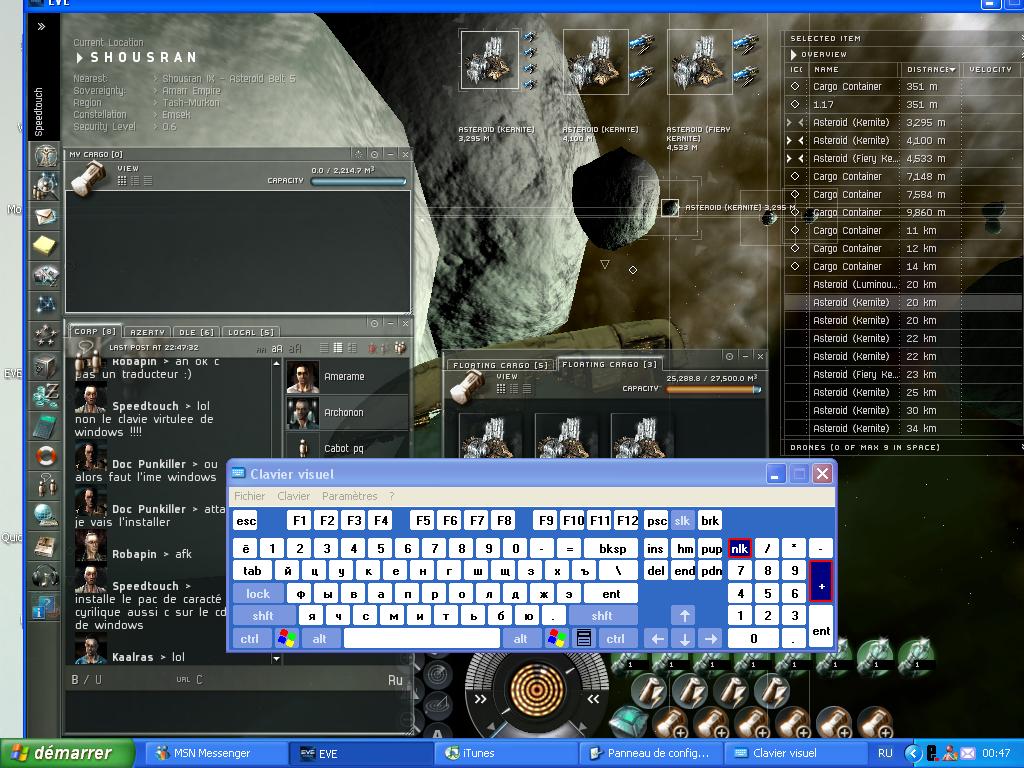Open the yellow notepad icon
The image size is (1024, 768).
pos(45,245)
